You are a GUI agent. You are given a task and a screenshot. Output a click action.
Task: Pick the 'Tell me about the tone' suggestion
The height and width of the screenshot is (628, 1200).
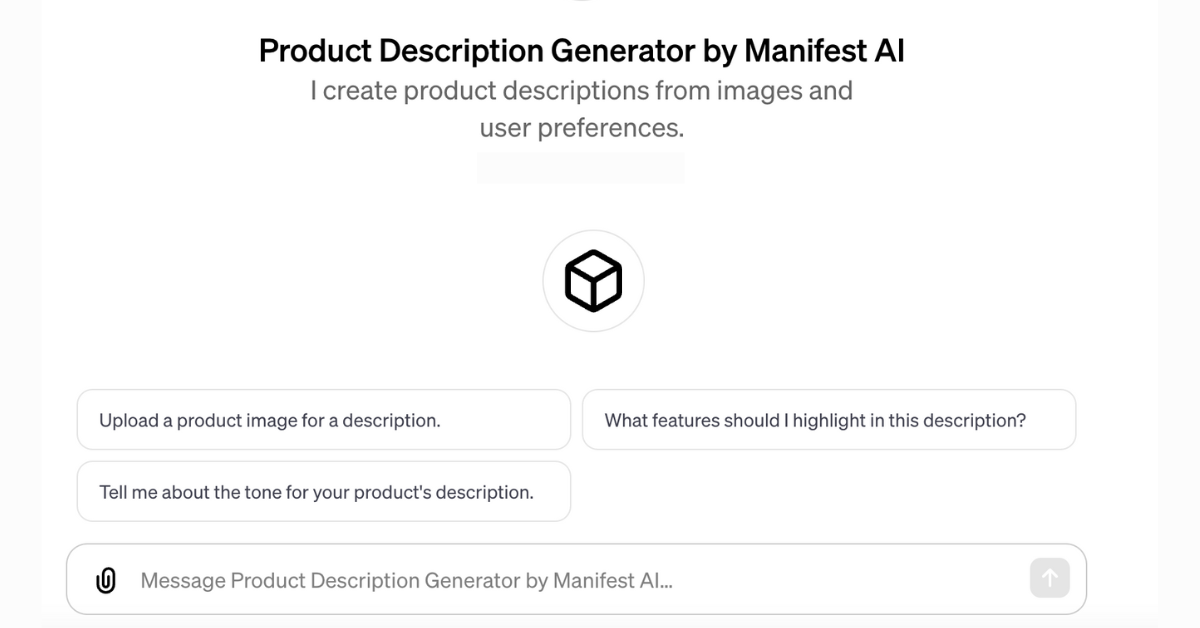pyautogui.click(x=323, y=491)
